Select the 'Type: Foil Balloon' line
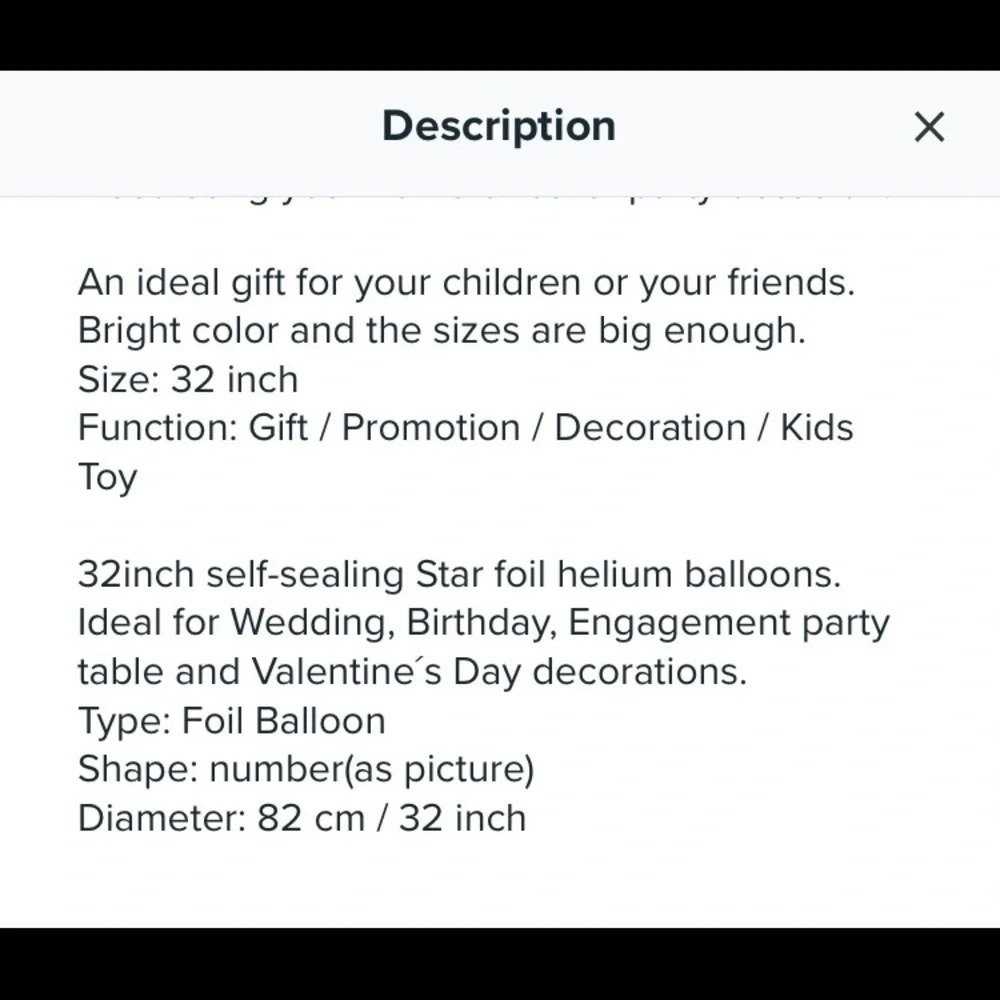 [x=232, y=721]
